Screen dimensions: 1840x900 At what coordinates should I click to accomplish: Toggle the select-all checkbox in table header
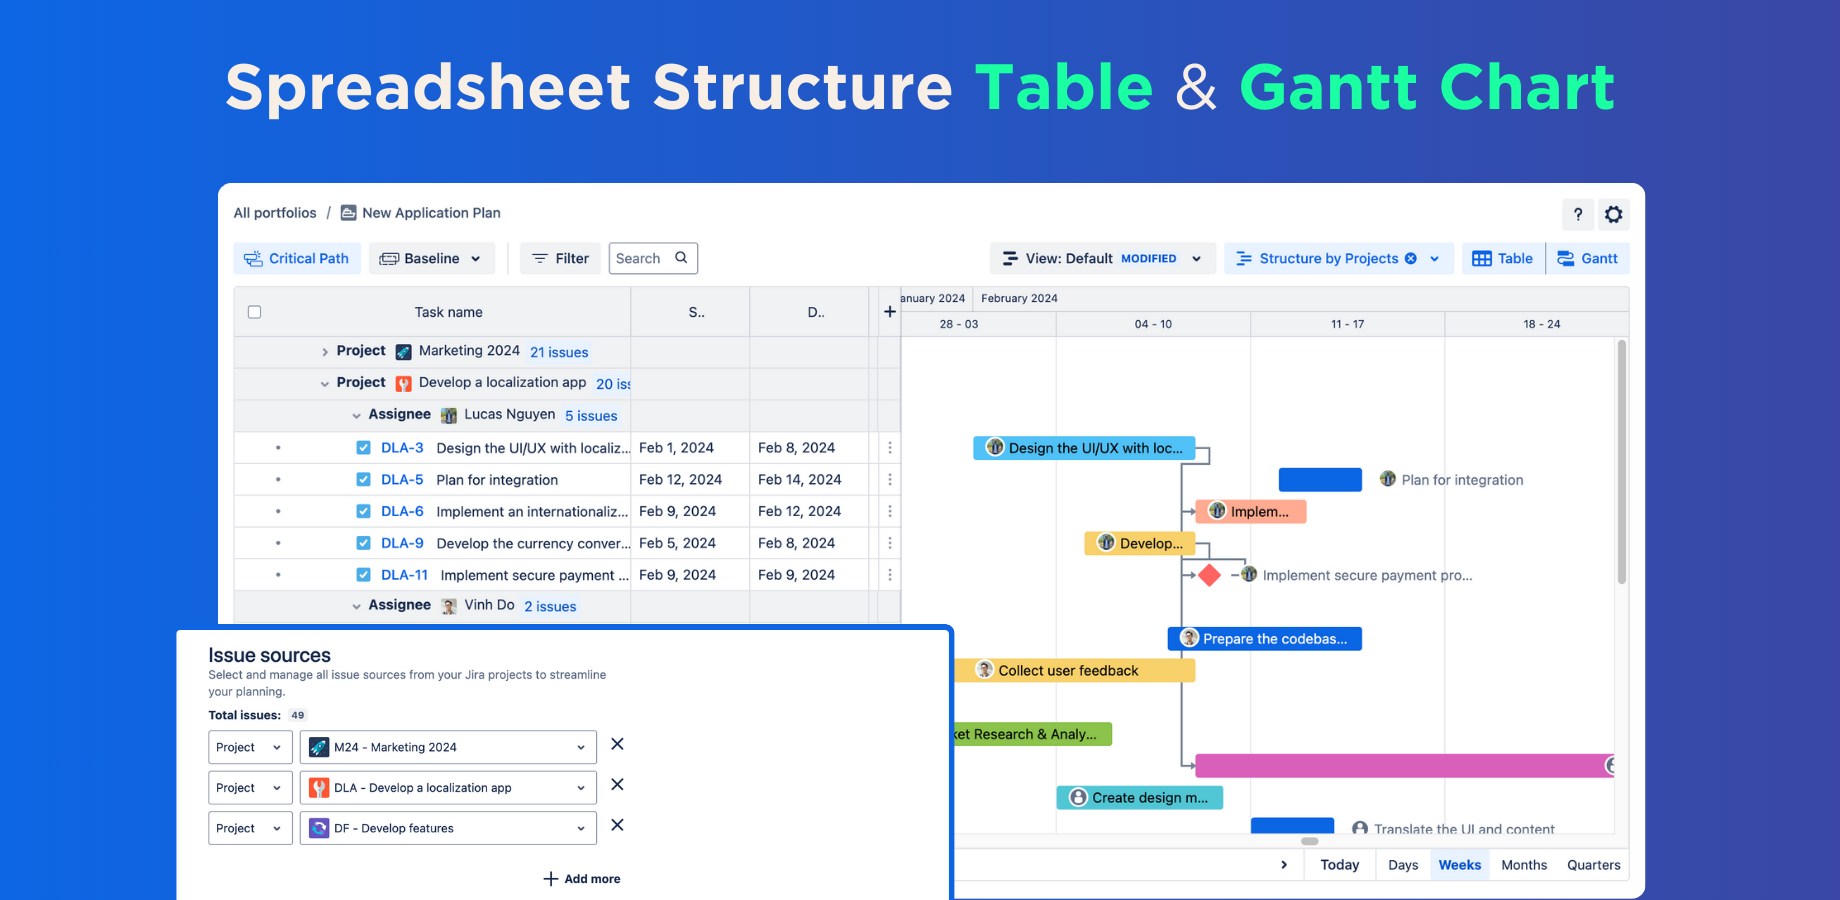(x=254, y=312)
